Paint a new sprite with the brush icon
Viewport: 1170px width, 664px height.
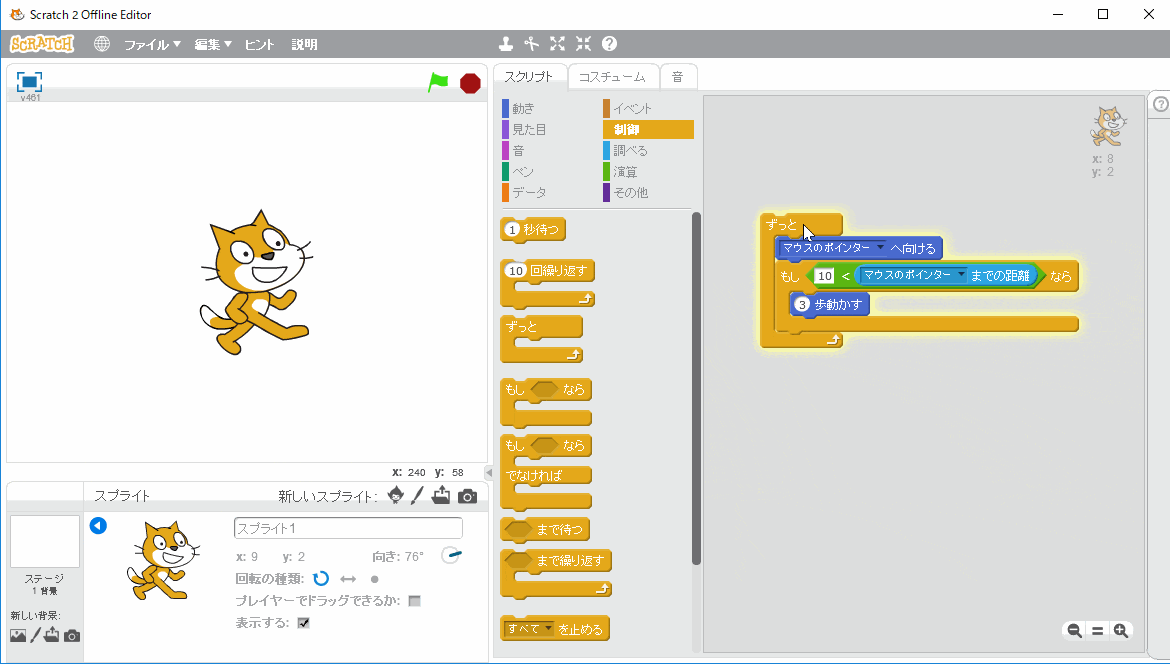click(x=417, y=495)
